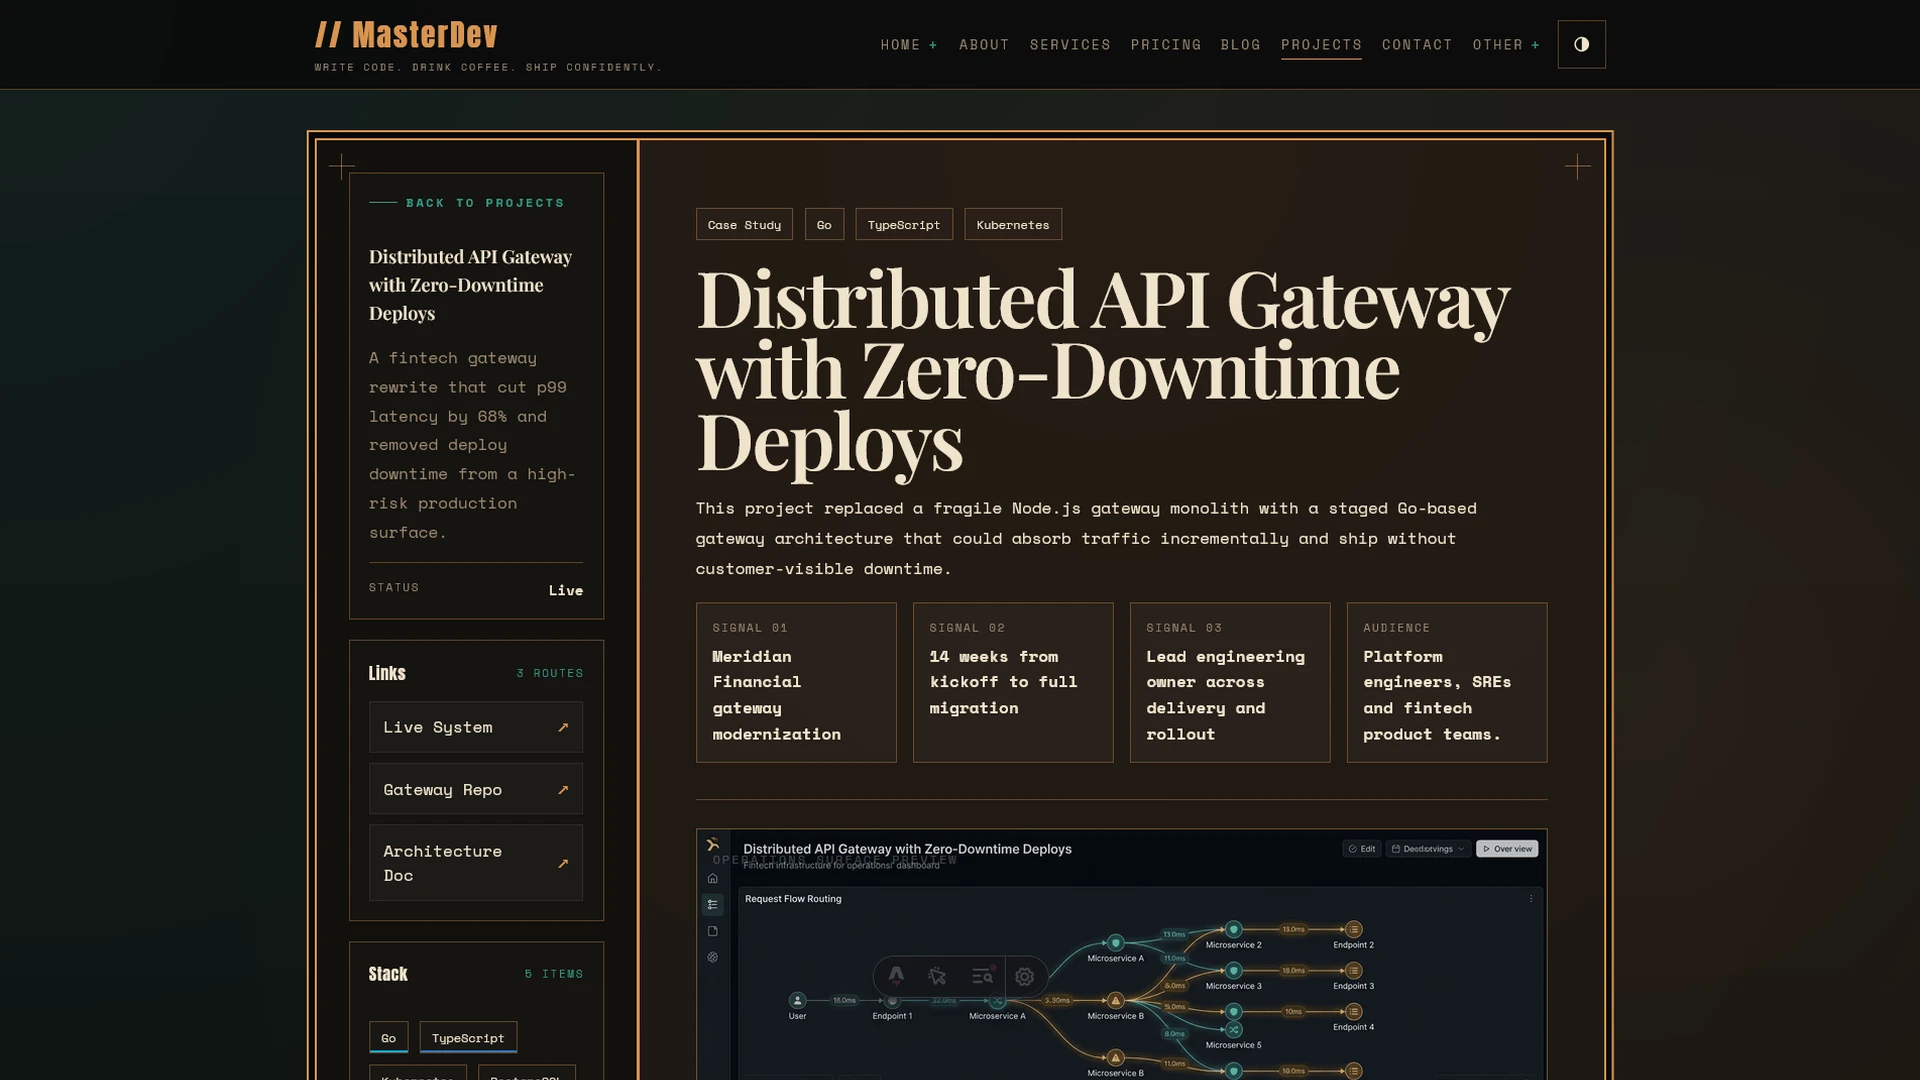Go back to projects link
1920x1080 pixels.
pyautogui.click(x=466, y=202)
